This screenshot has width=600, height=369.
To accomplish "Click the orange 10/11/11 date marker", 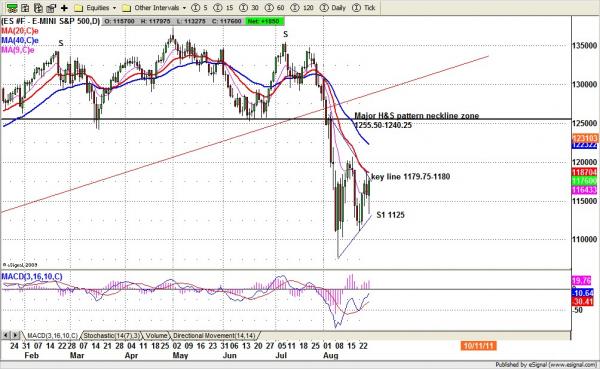I will pyautogui.click(x=479, y=346).
